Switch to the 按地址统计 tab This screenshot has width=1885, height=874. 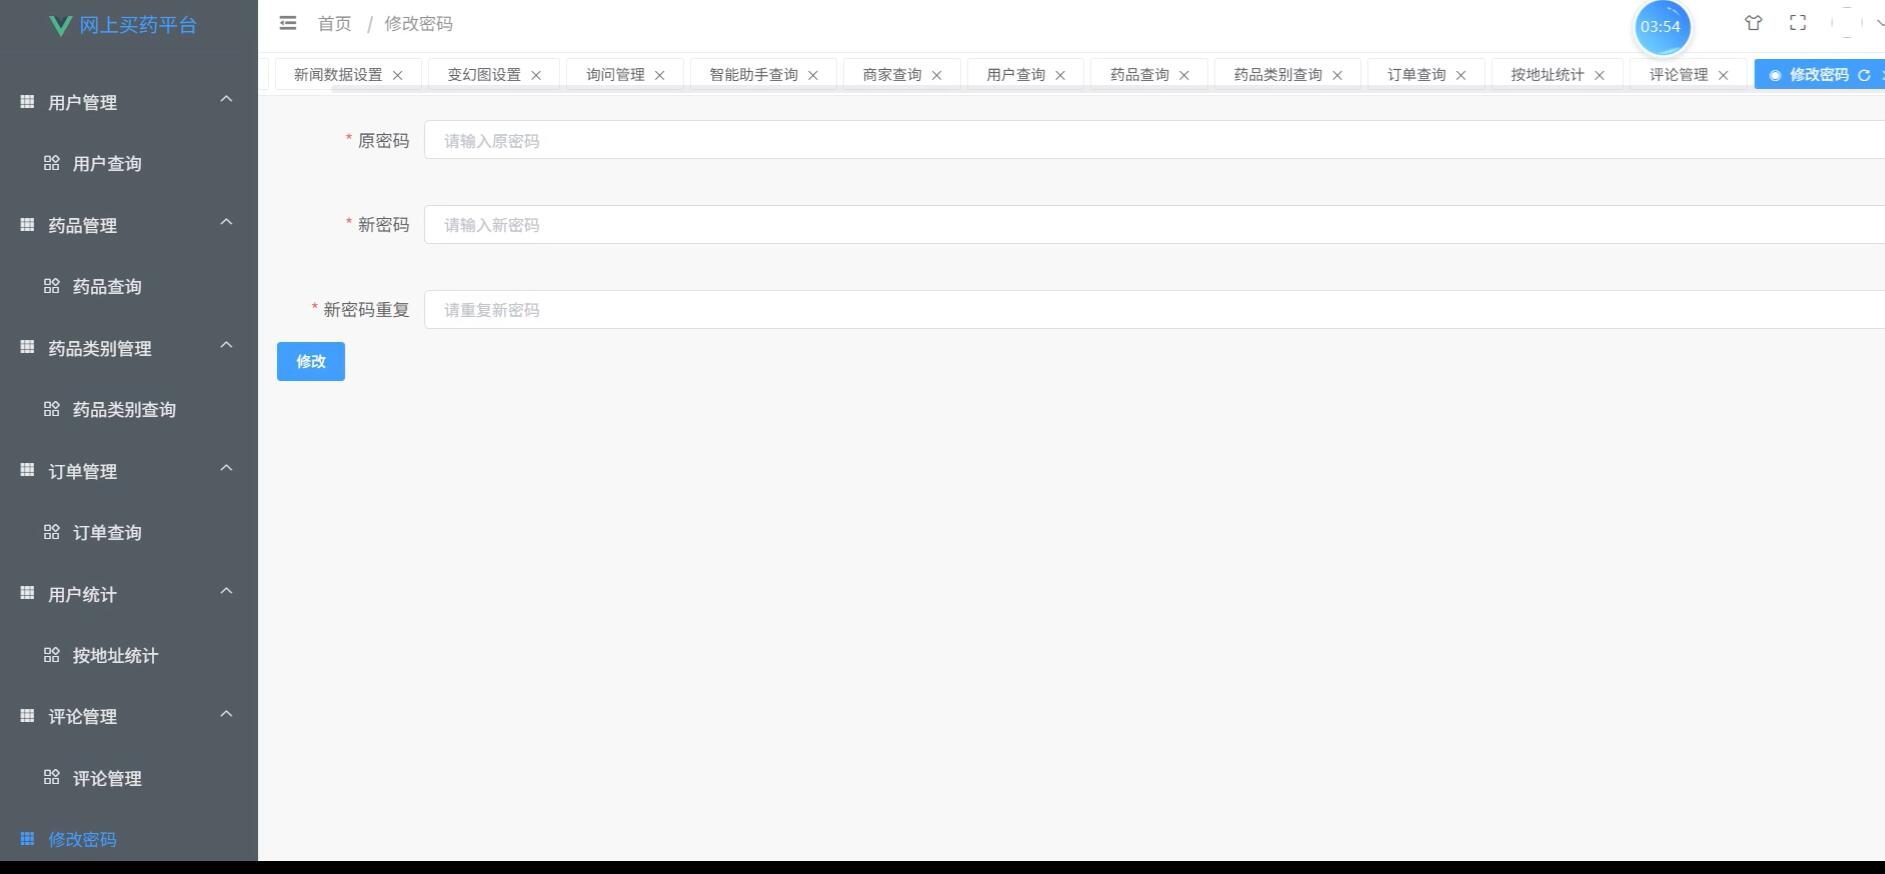1547,75
